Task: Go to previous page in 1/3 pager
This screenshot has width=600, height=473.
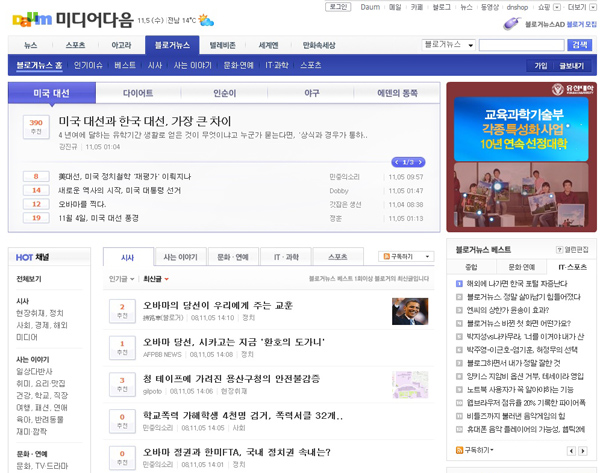Action: [x=397, y=162]
